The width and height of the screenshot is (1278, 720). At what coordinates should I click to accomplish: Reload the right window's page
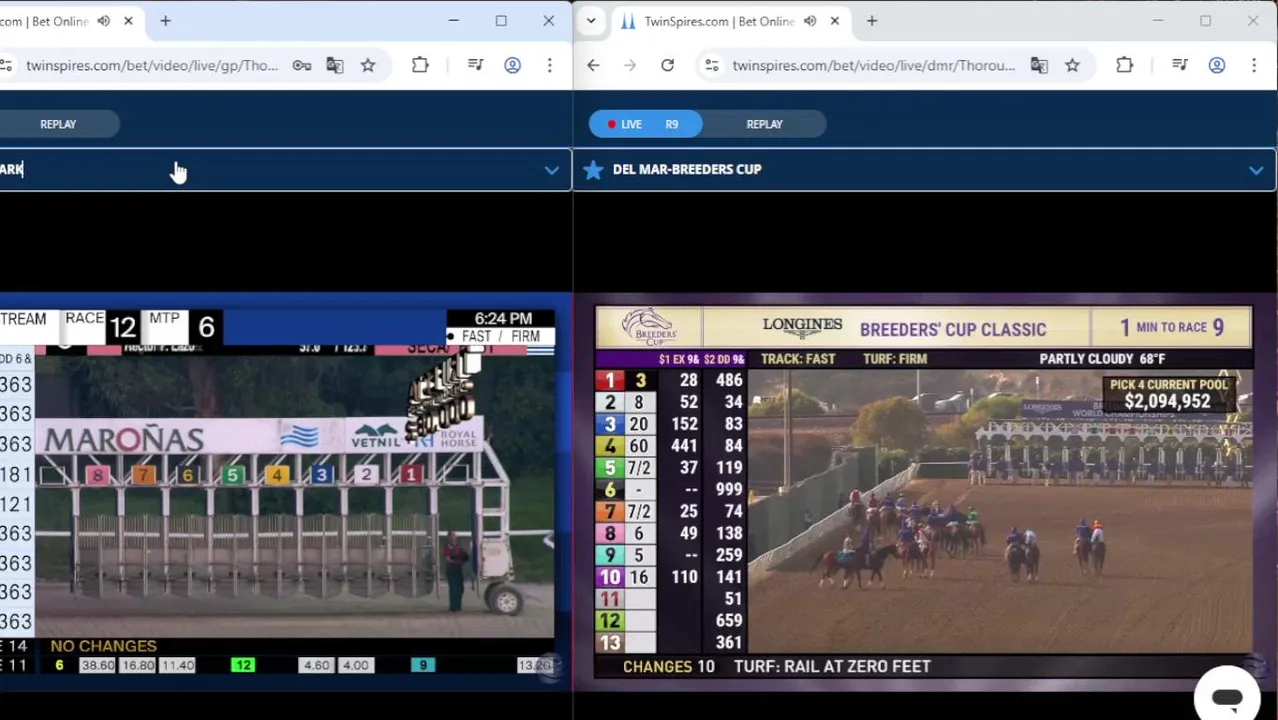(667, 66)
